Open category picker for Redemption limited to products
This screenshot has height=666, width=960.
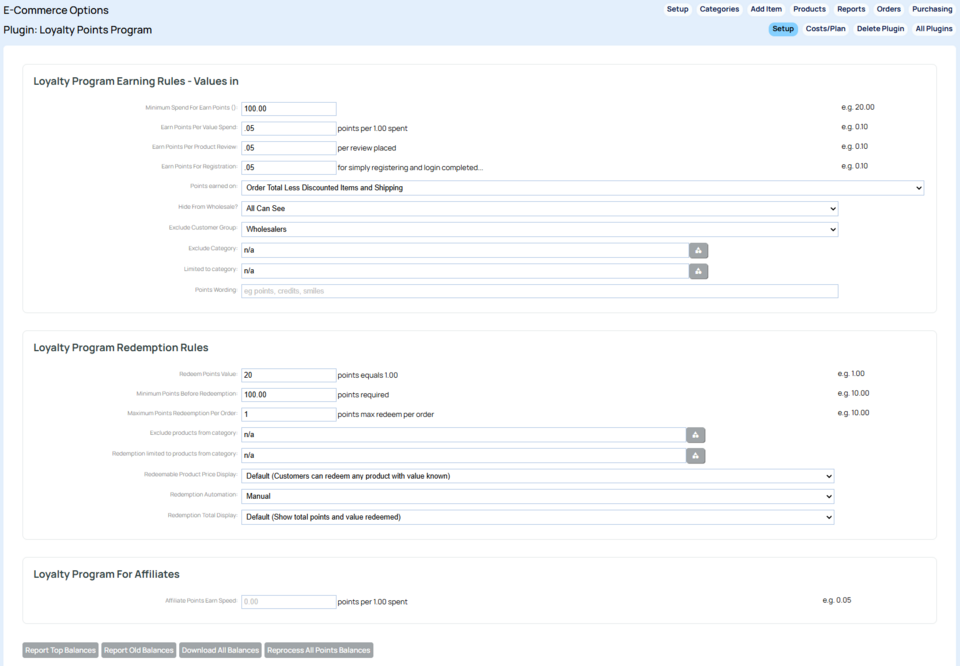(x=695, y=456)
